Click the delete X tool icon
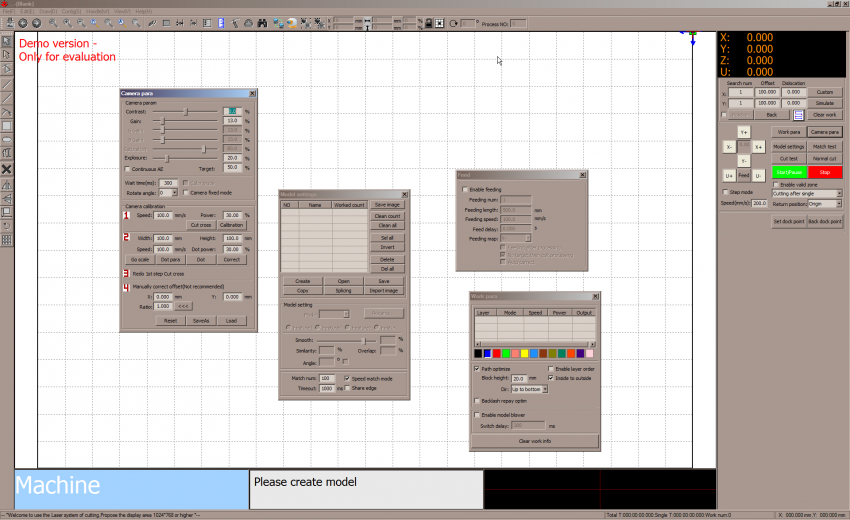Viewport: 850px width, 520px height. pyautogui.click(x=7, y=170)
